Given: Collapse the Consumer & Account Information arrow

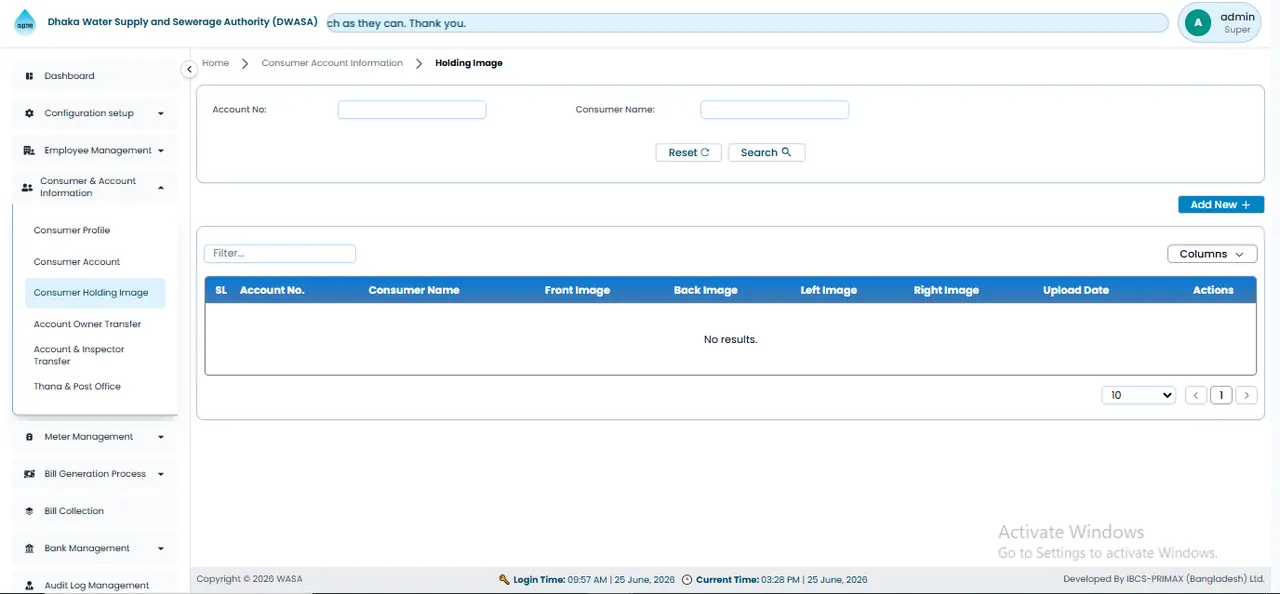Looking at the screenshot, I should pos(161,187).
